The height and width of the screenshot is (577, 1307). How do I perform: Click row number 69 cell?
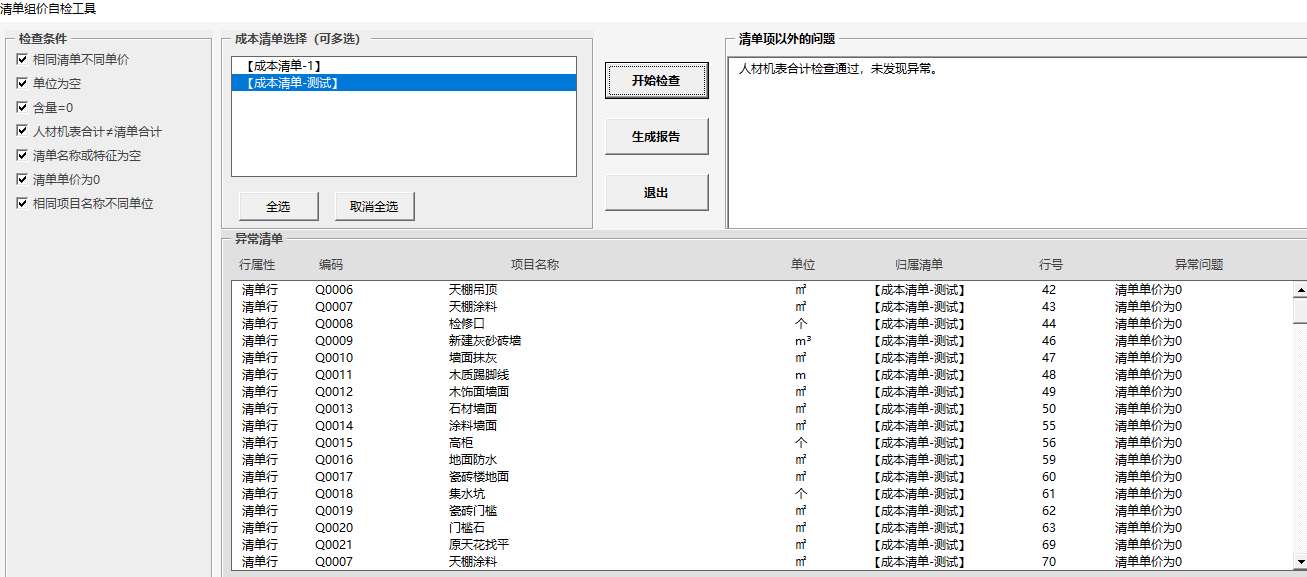[x=1049, y=545]
